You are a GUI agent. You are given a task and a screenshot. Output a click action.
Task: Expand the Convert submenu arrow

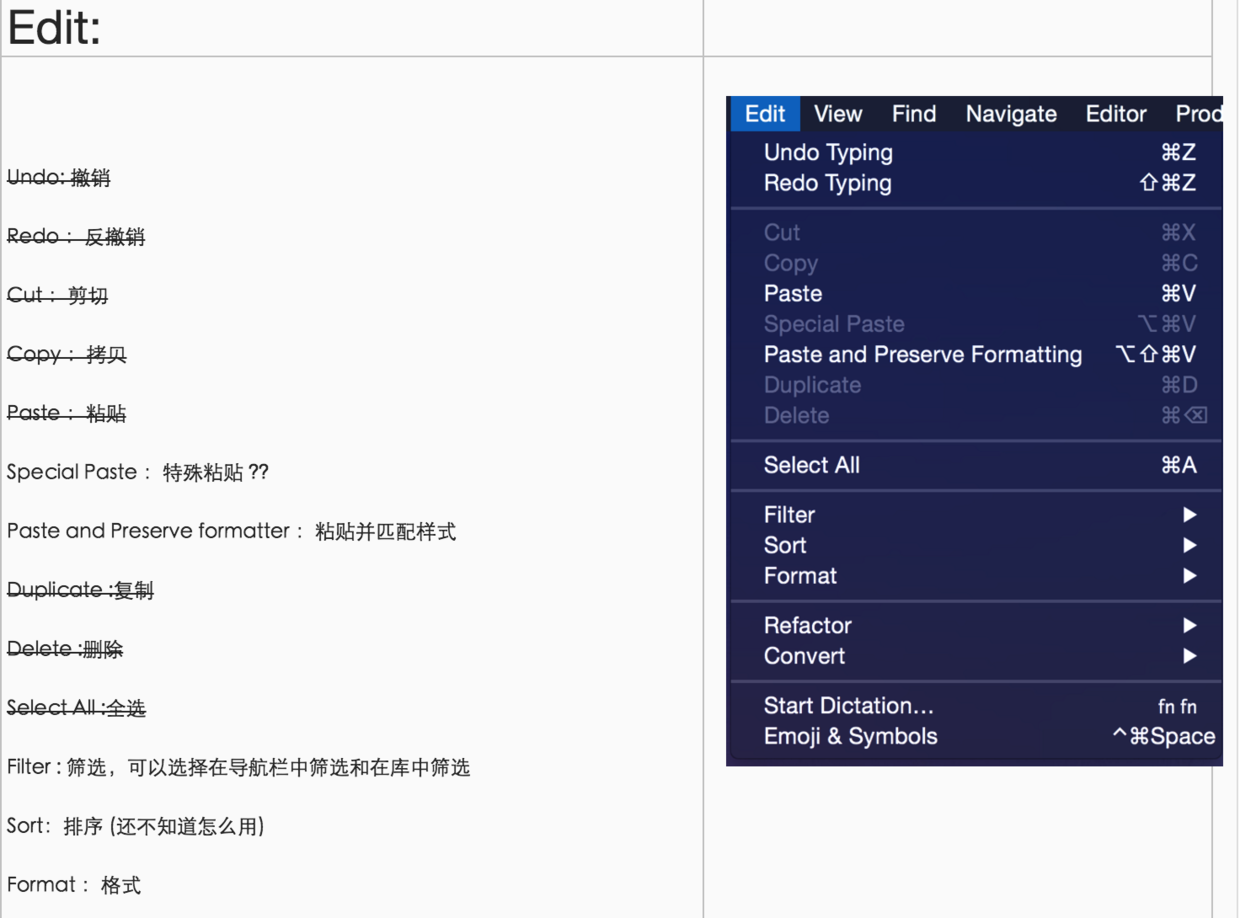click(1189, 657)
